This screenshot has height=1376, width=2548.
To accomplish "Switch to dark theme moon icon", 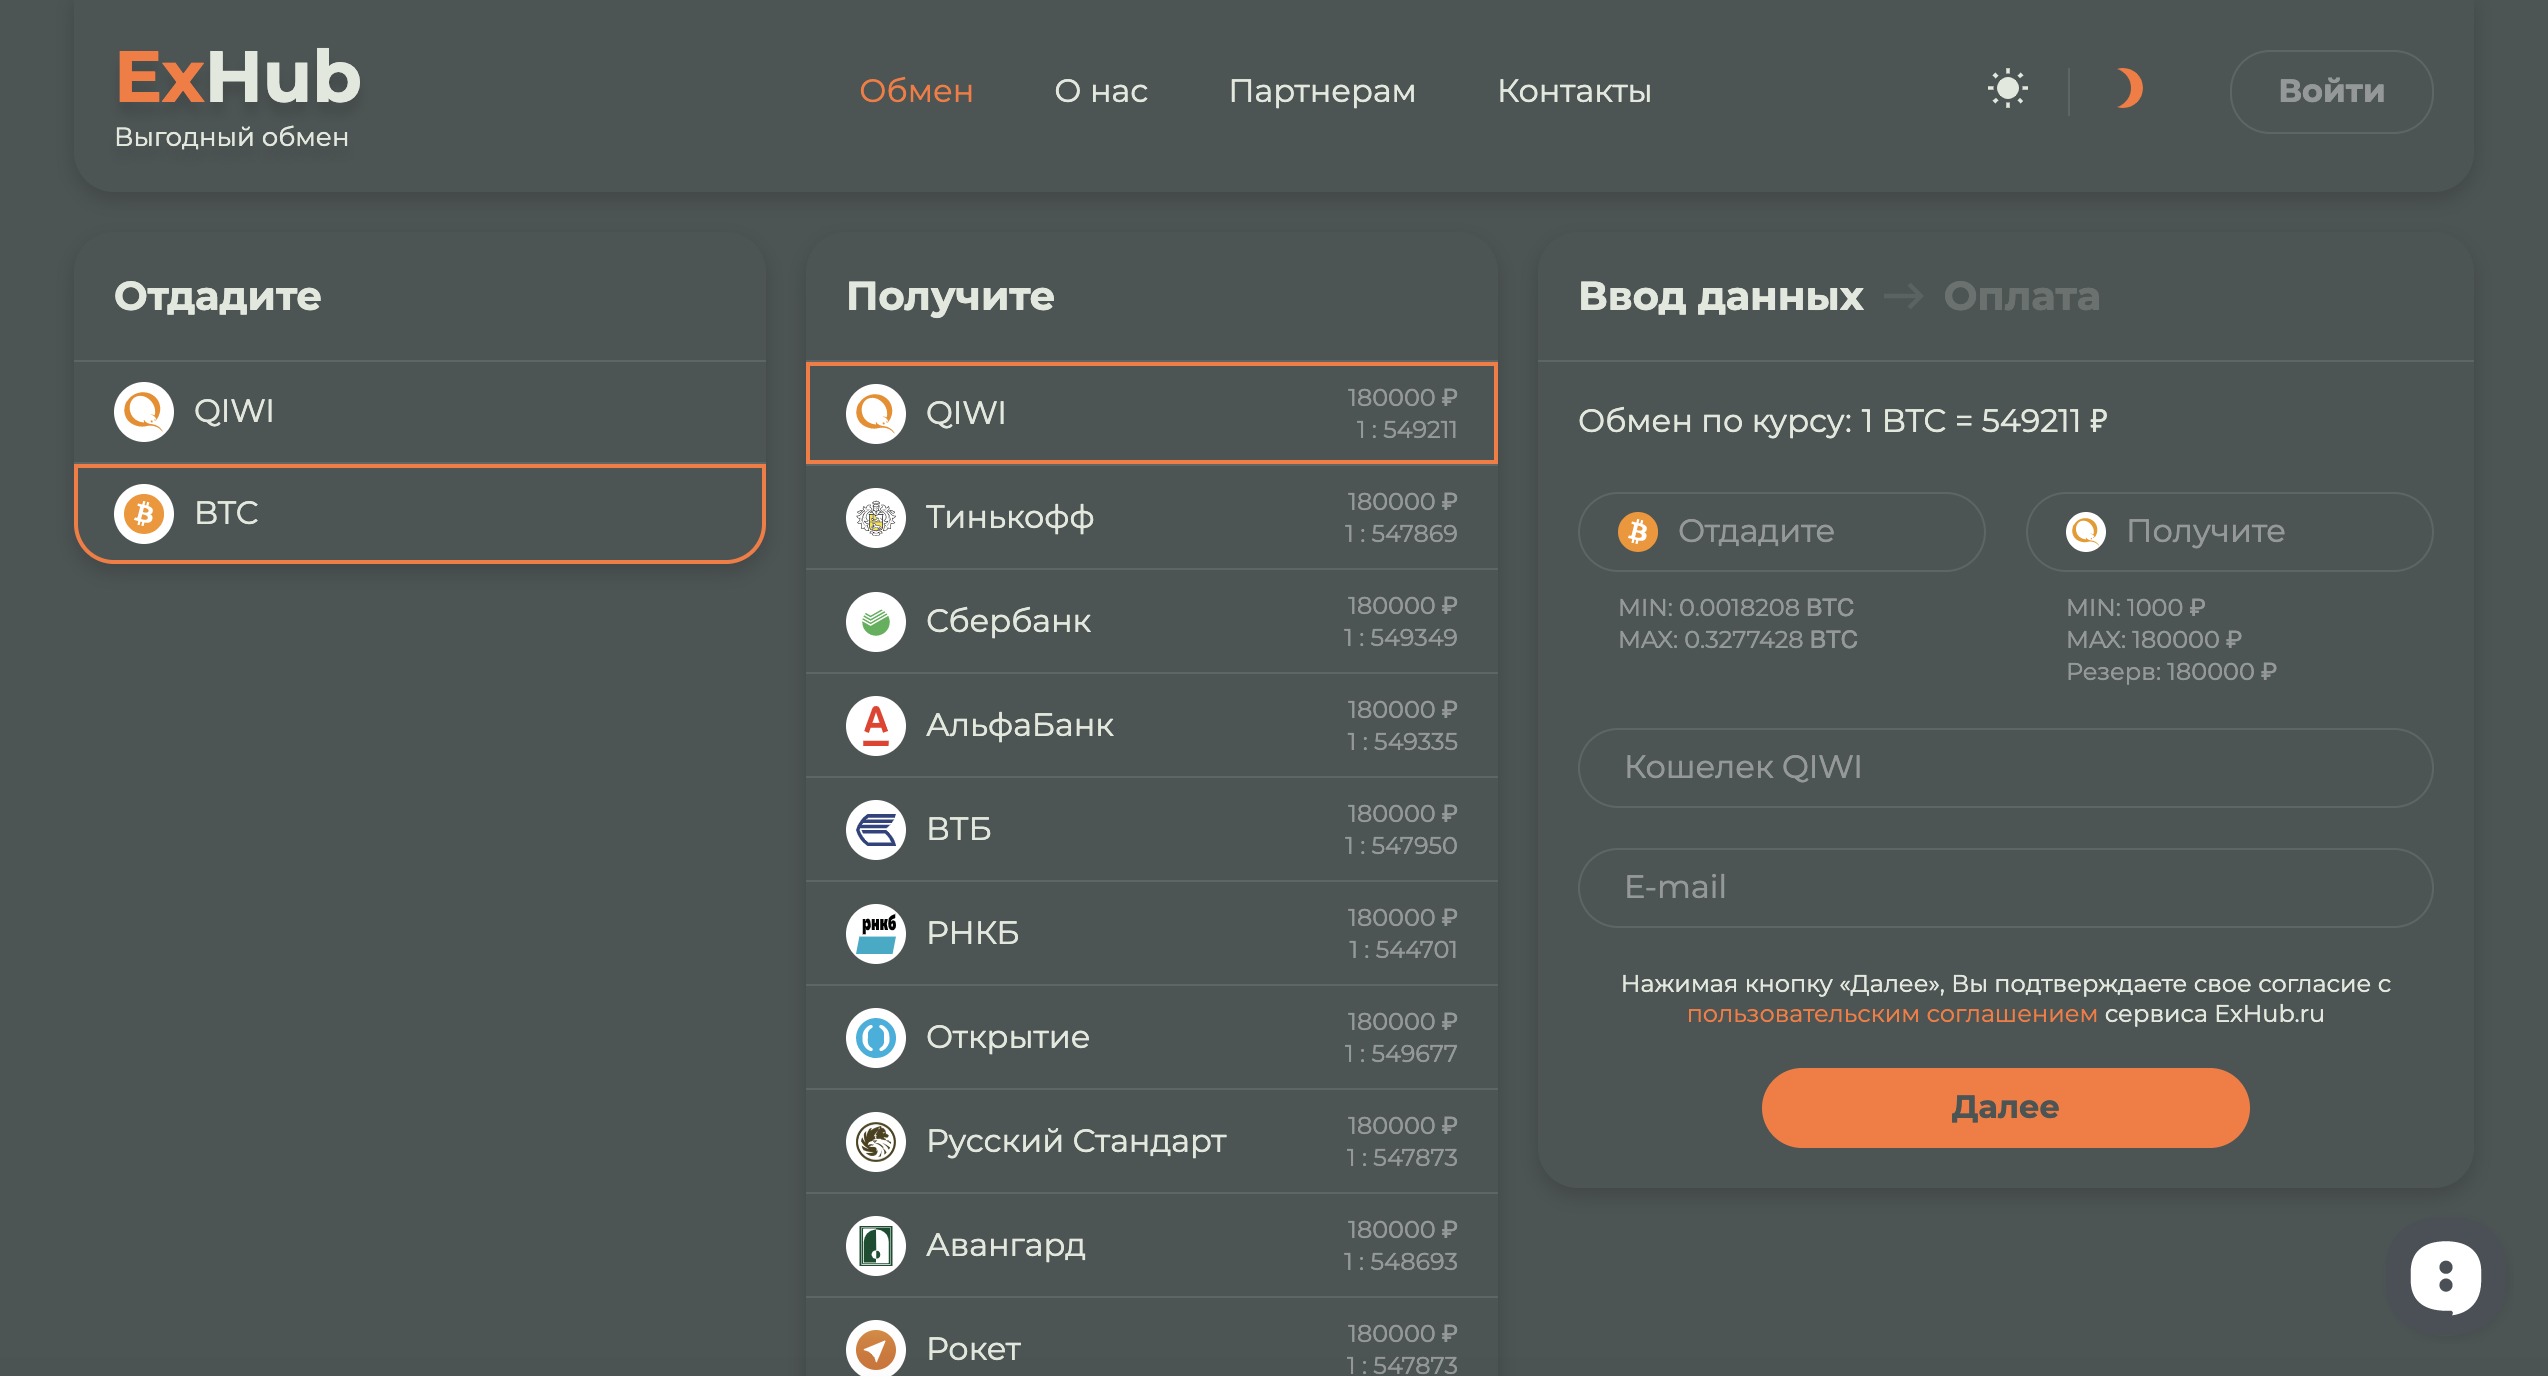I will coord(2129,89).
